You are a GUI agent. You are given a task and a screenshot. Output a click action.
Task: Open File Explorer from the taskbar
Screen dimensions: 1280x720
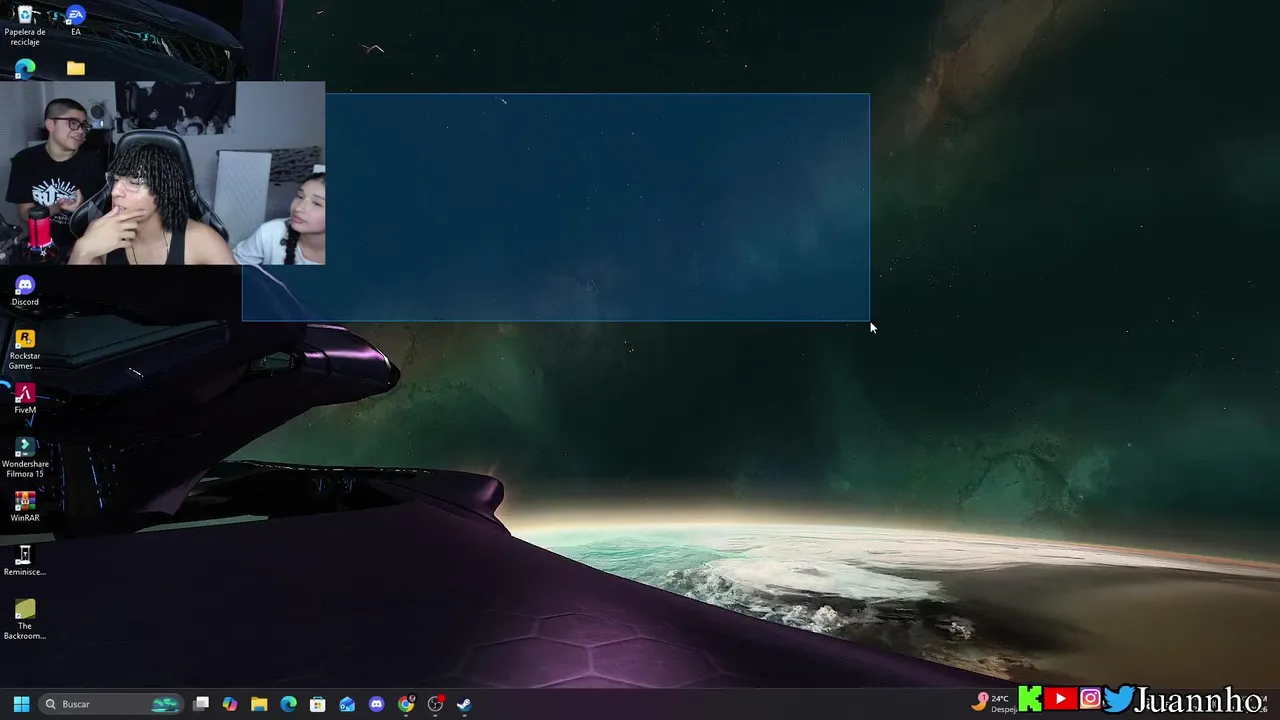tap(259, 704)
